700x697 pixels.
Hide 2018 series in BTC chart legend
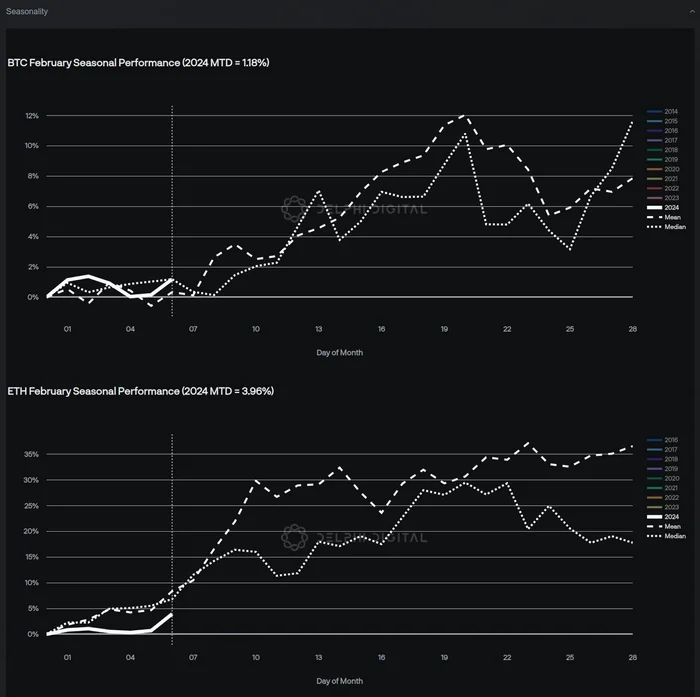coord(662,150)
